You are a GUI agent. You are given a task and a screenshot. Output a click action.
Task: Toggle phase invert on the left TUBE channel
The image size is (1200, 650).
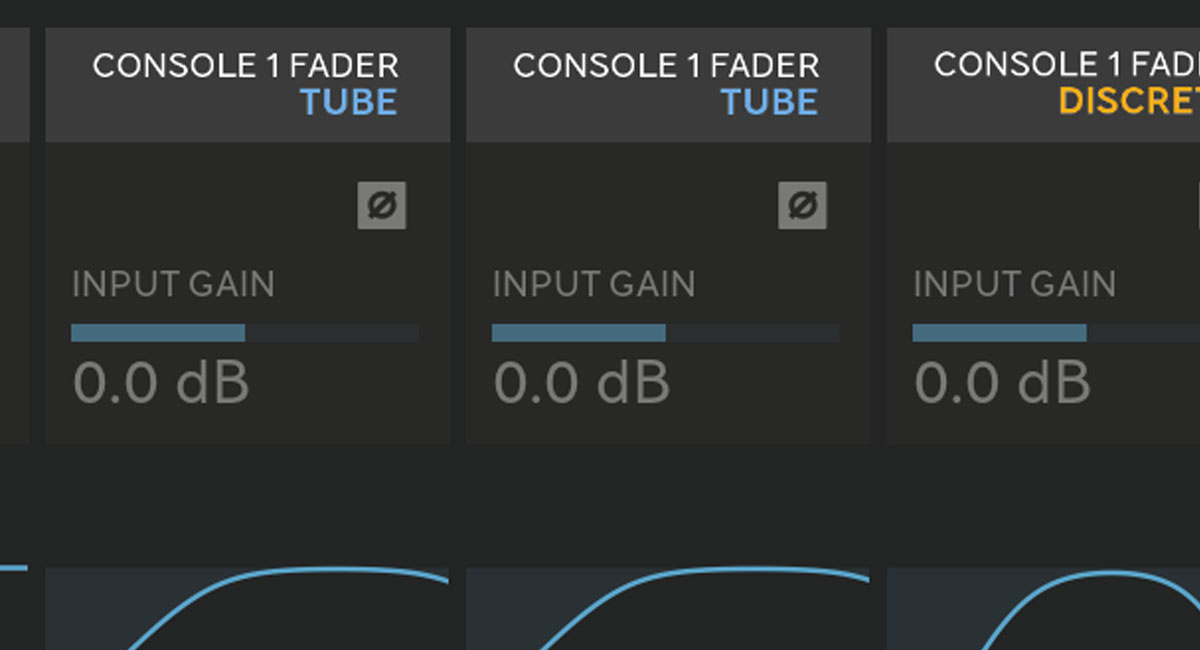[x=382, y=206]
